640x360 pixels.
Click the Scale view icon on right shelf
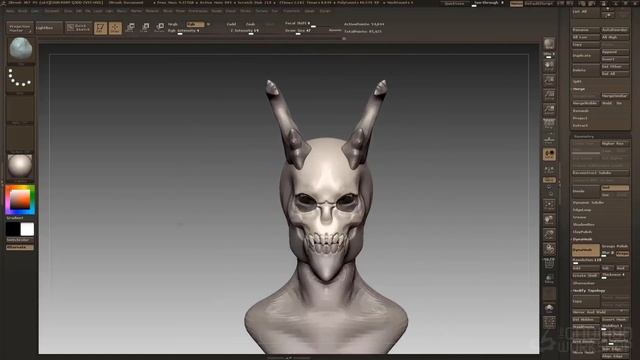(x=549, y=234)
